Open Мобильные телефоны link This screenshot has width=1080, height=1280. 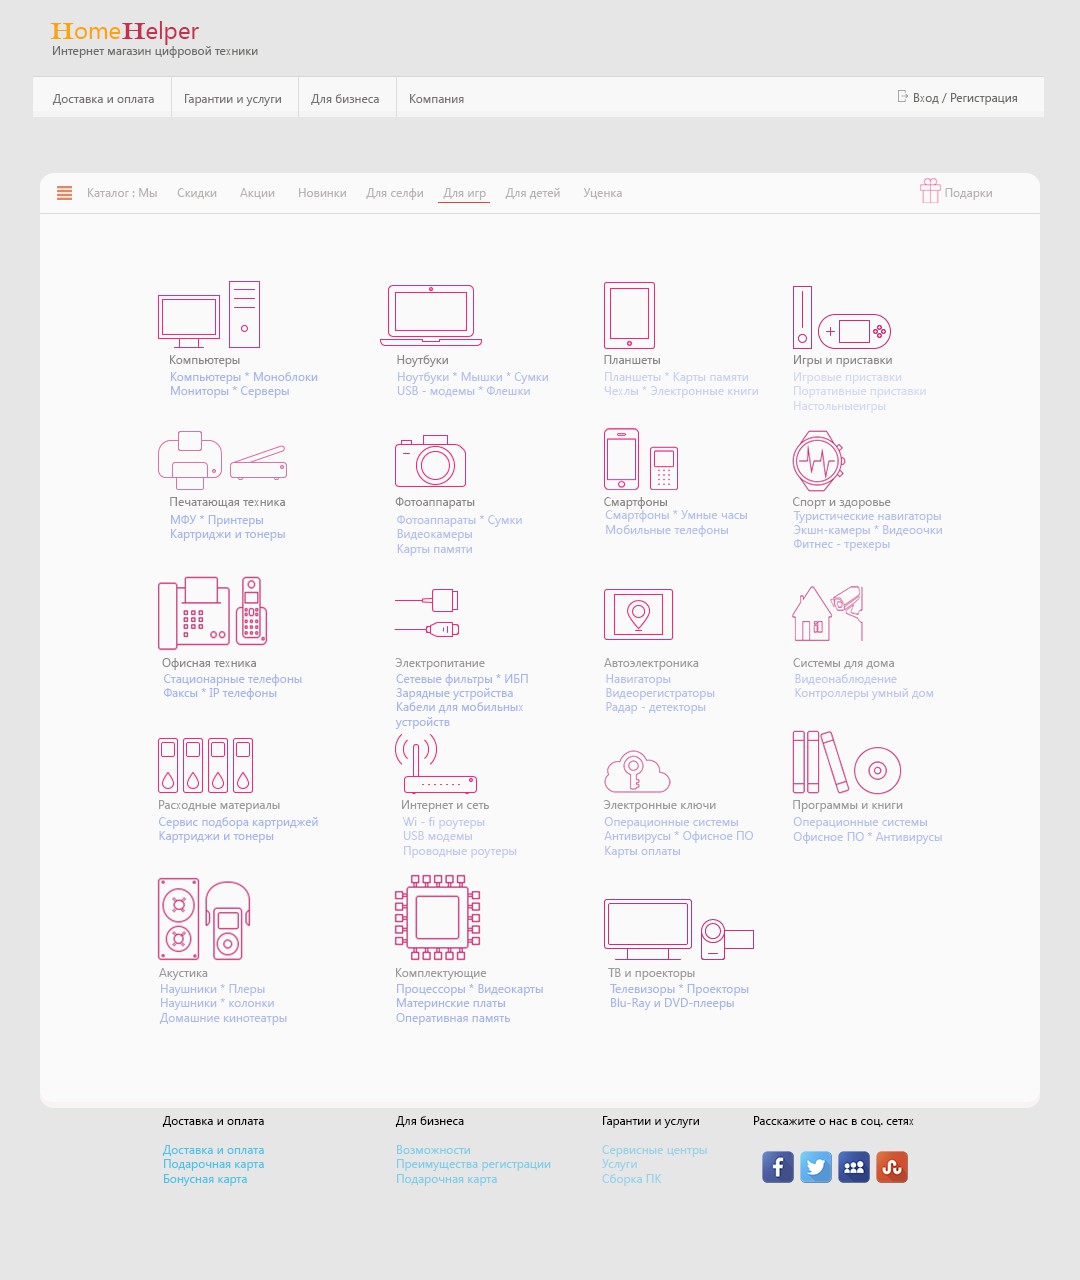click(x=667, y=530)
